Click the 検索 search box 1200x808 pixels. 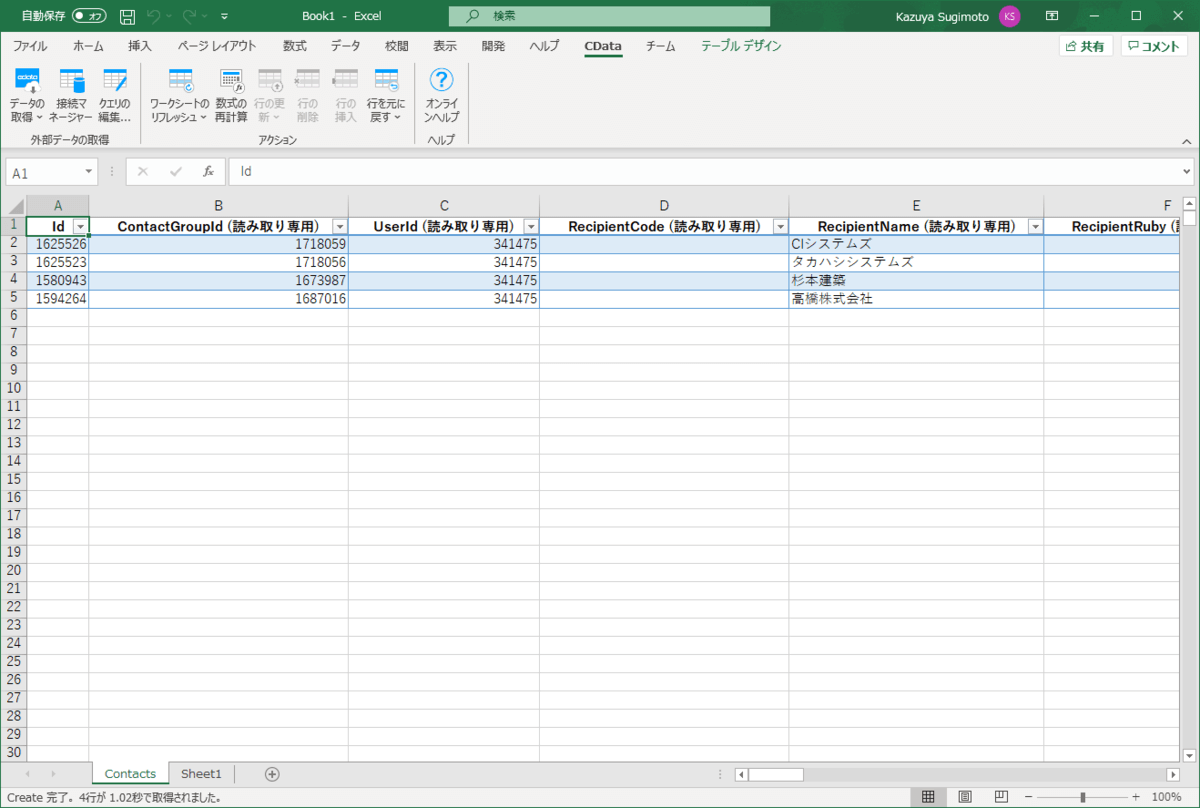(x=609, y=16)
